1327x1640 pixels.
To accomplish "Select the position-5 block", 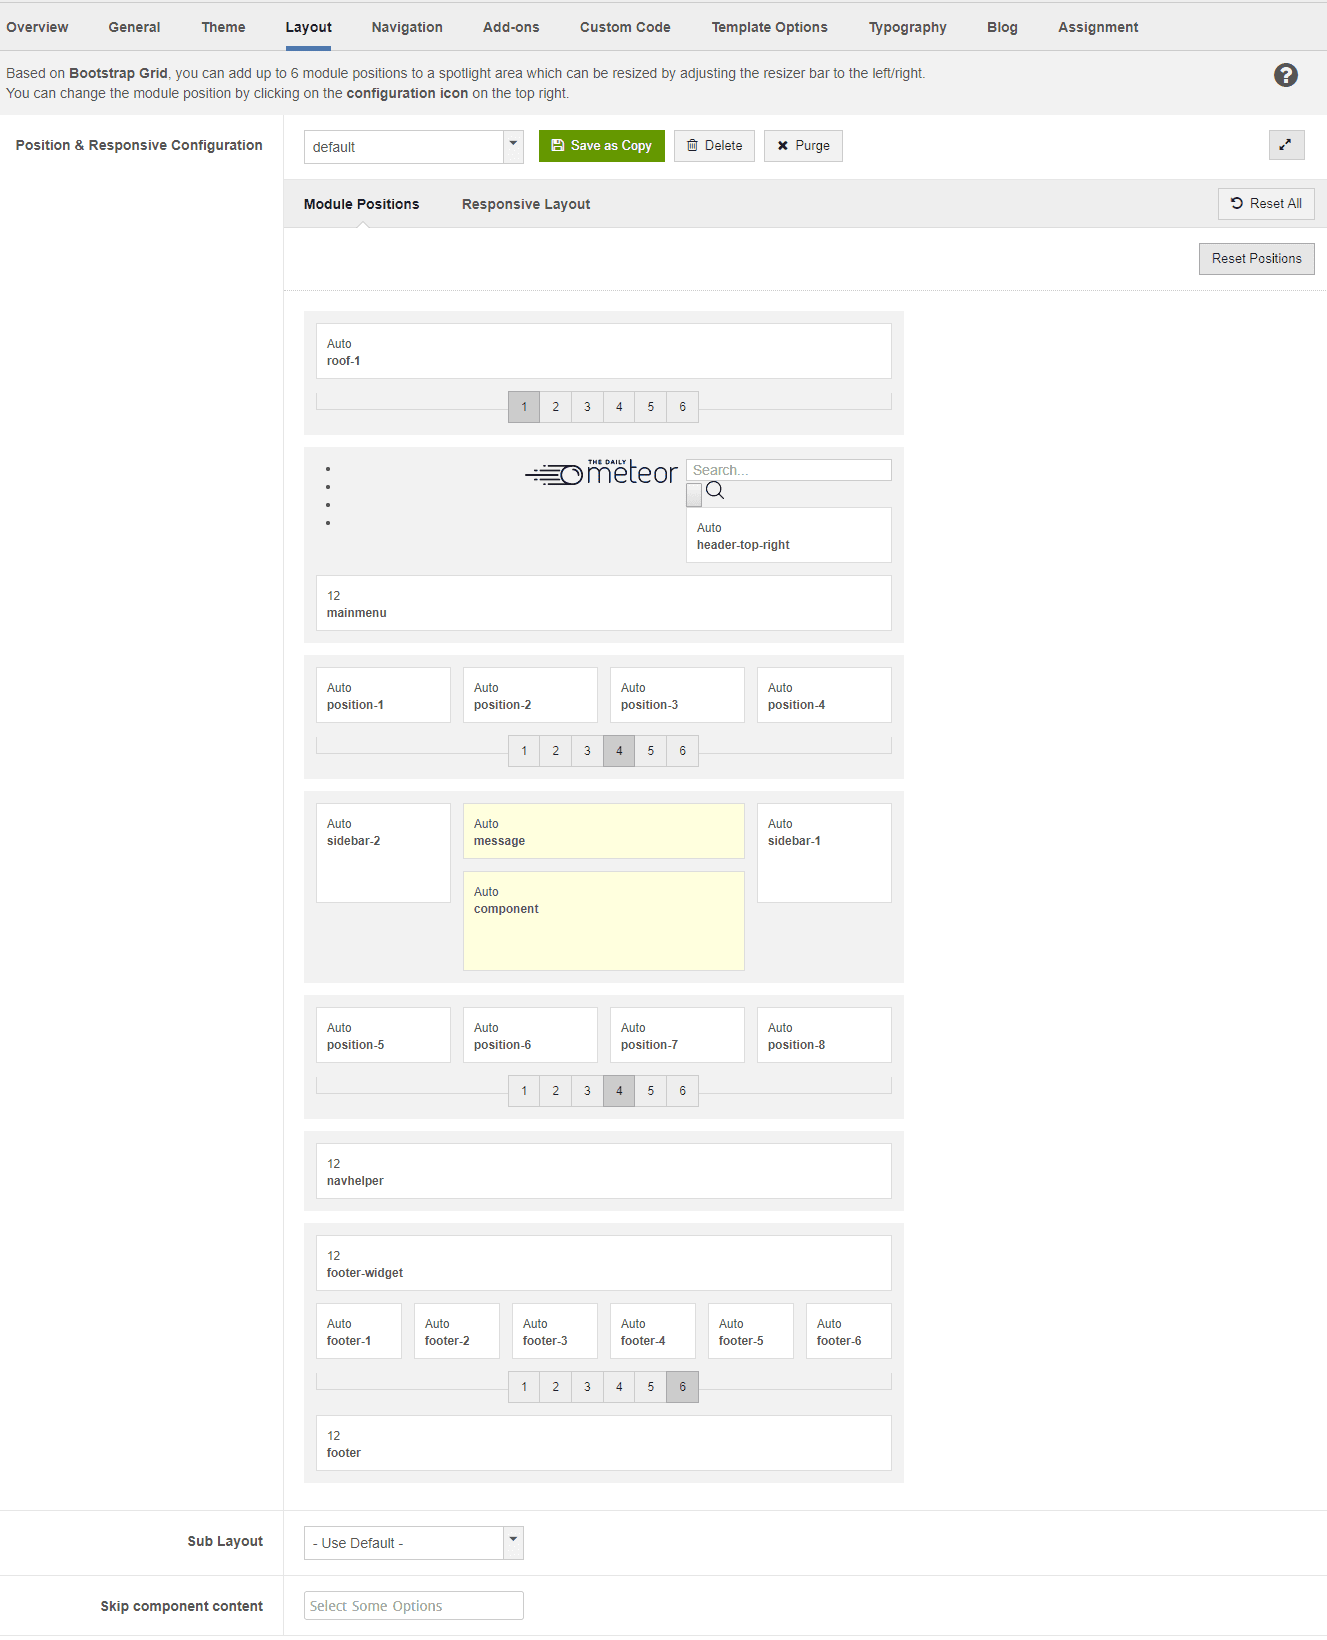I will (x=383, y=1035).
